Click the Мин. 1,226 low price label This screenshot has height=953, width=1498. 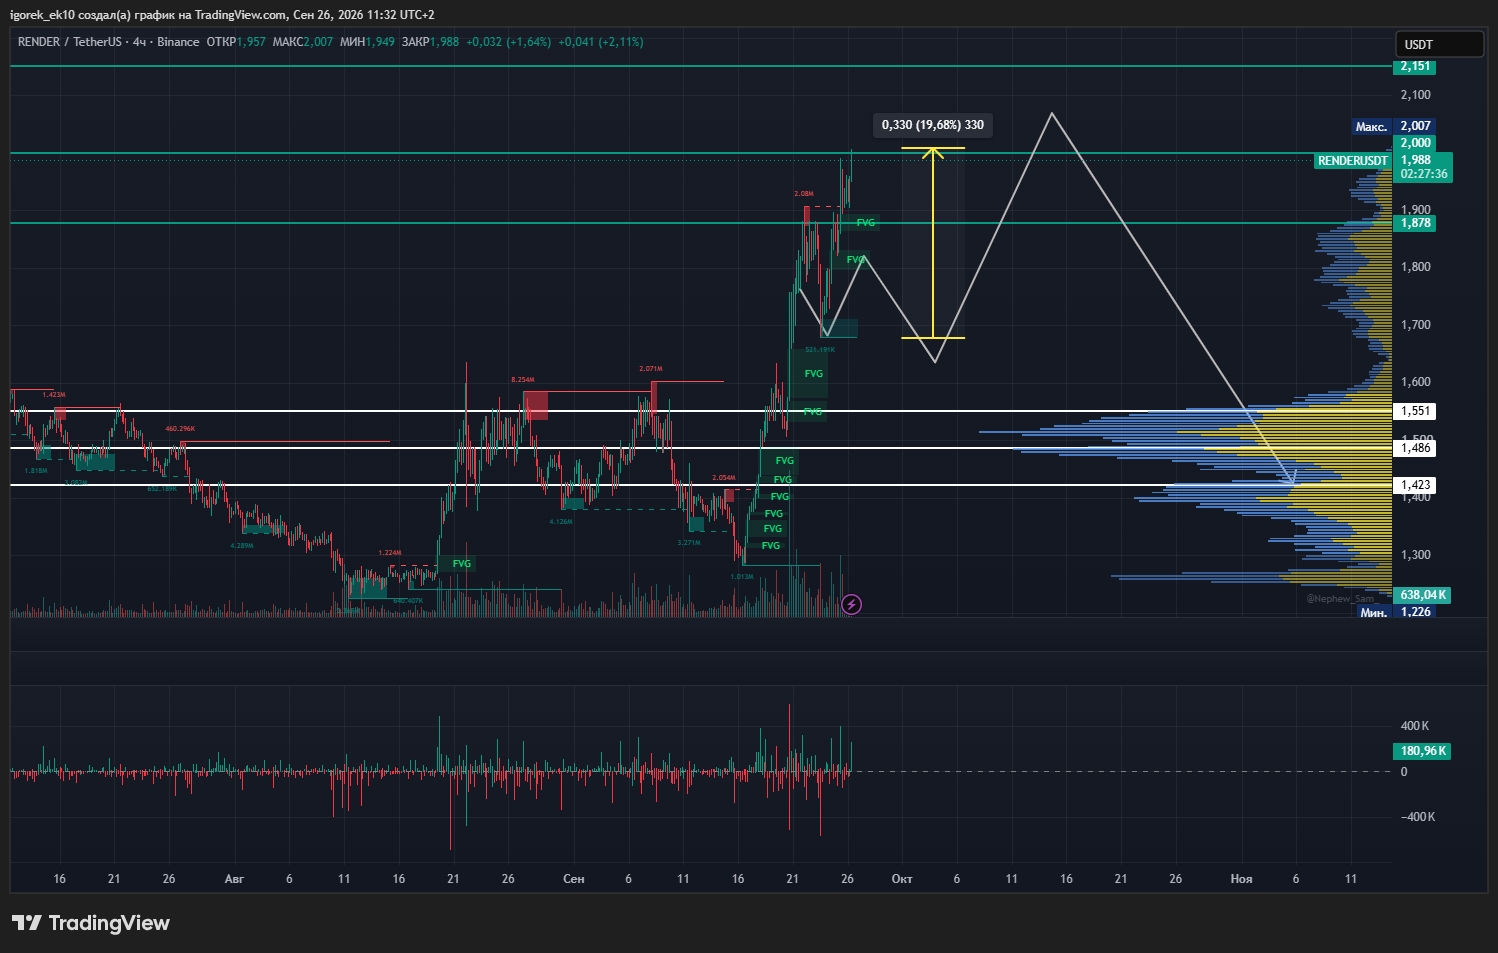point(1395,612)
